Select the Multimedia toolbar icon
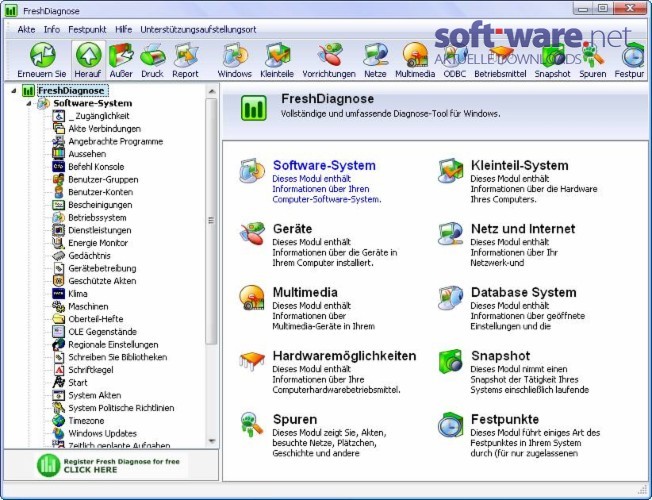This screenshot has width=652, height=500. pyautogui.click(x=415, y=54)
